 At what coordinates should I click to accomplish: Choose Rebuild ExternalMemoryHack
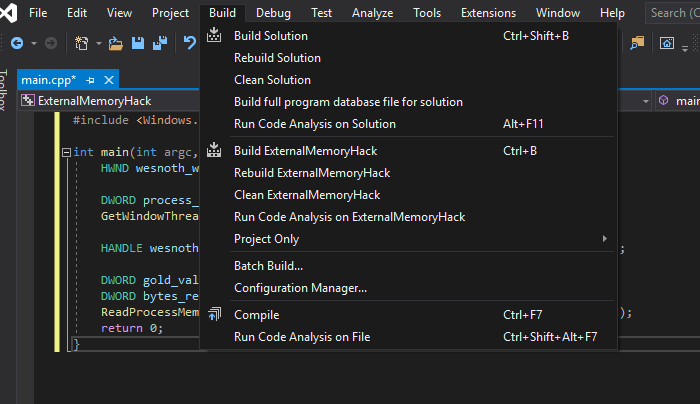[x=408, y=173]
